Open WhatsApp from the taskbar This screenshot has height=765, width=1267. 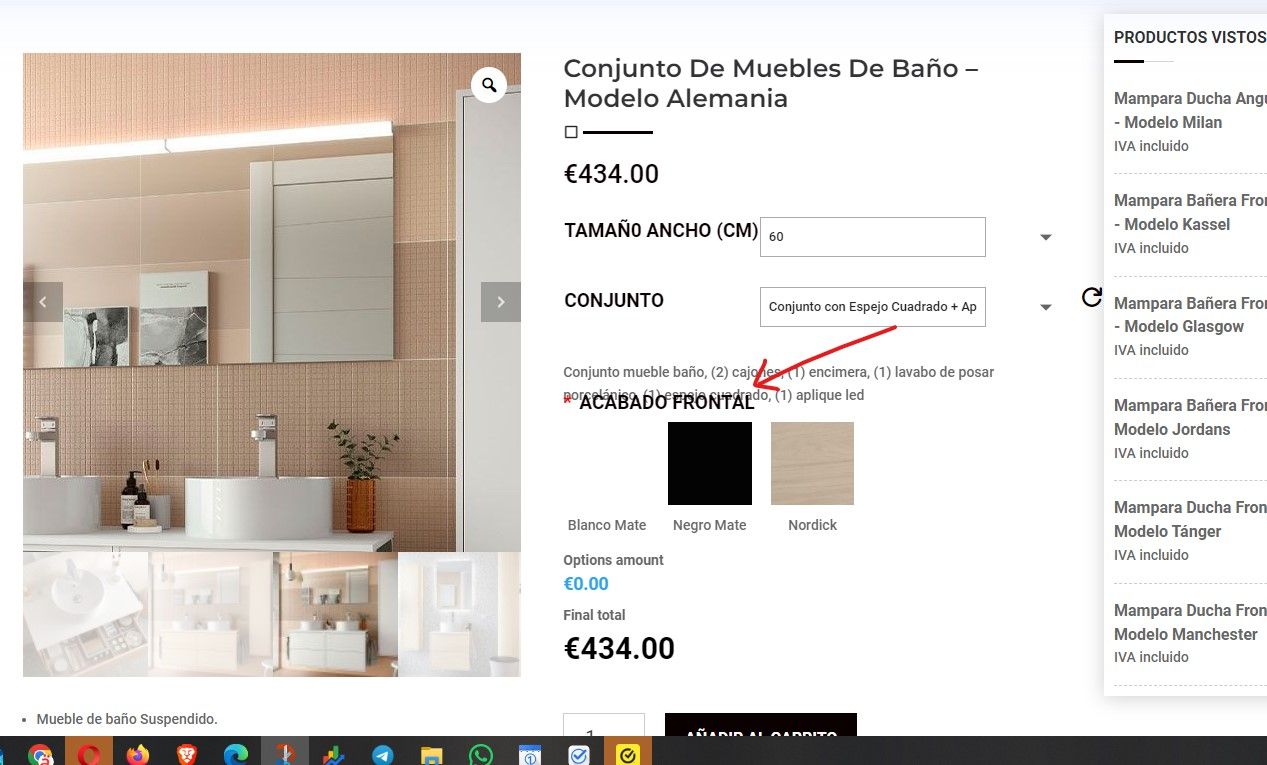481,754
